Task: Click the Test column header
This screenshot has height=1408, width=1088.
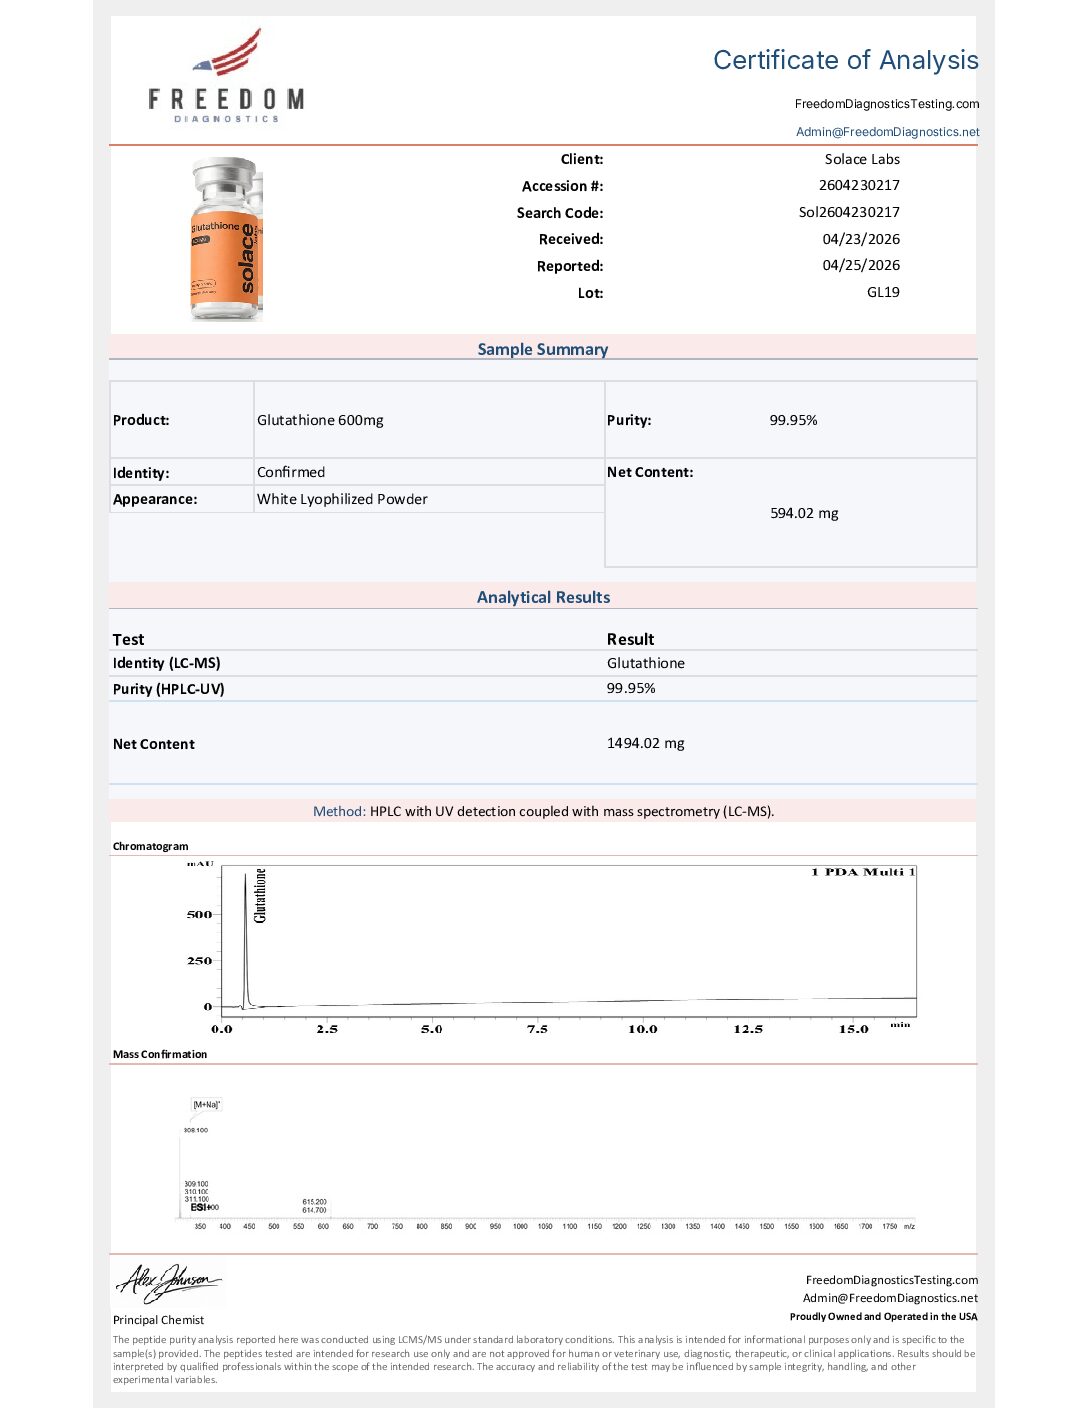Action: pos(128,639)
